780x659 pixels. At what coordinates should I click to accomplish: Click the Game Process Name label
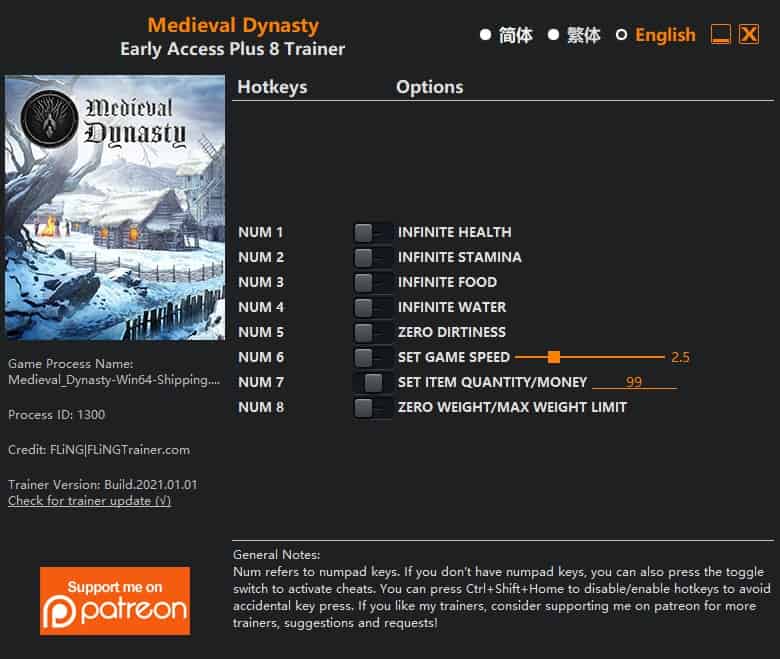point(71,364)
